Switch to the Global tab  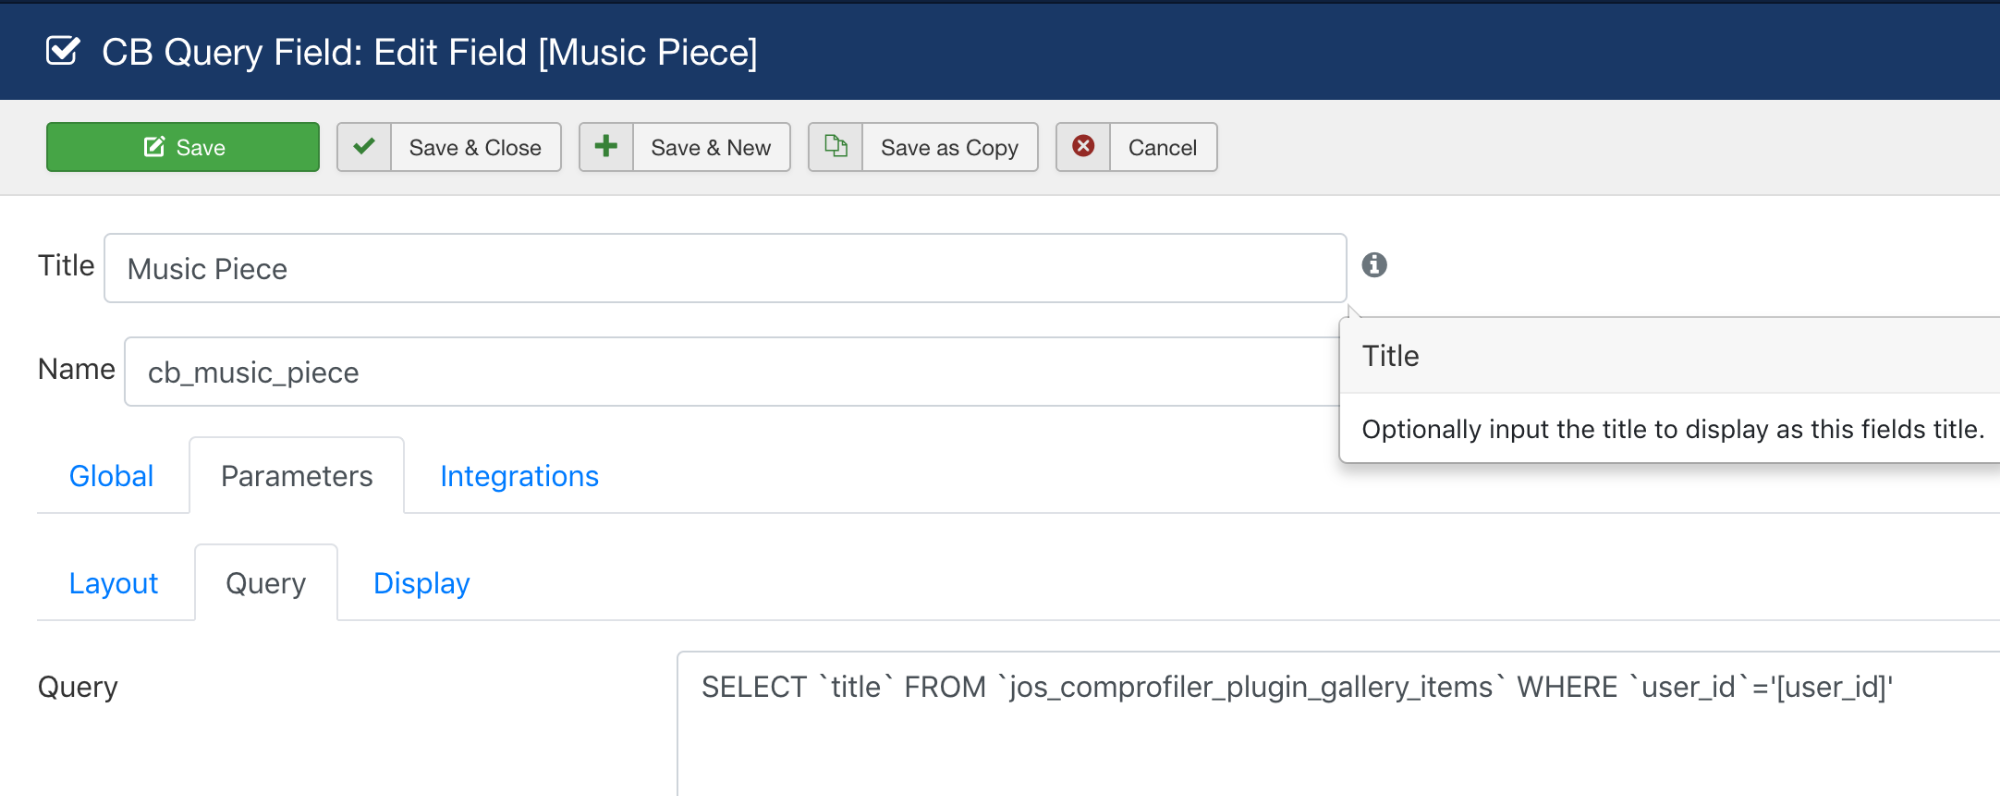pos(111,476)
